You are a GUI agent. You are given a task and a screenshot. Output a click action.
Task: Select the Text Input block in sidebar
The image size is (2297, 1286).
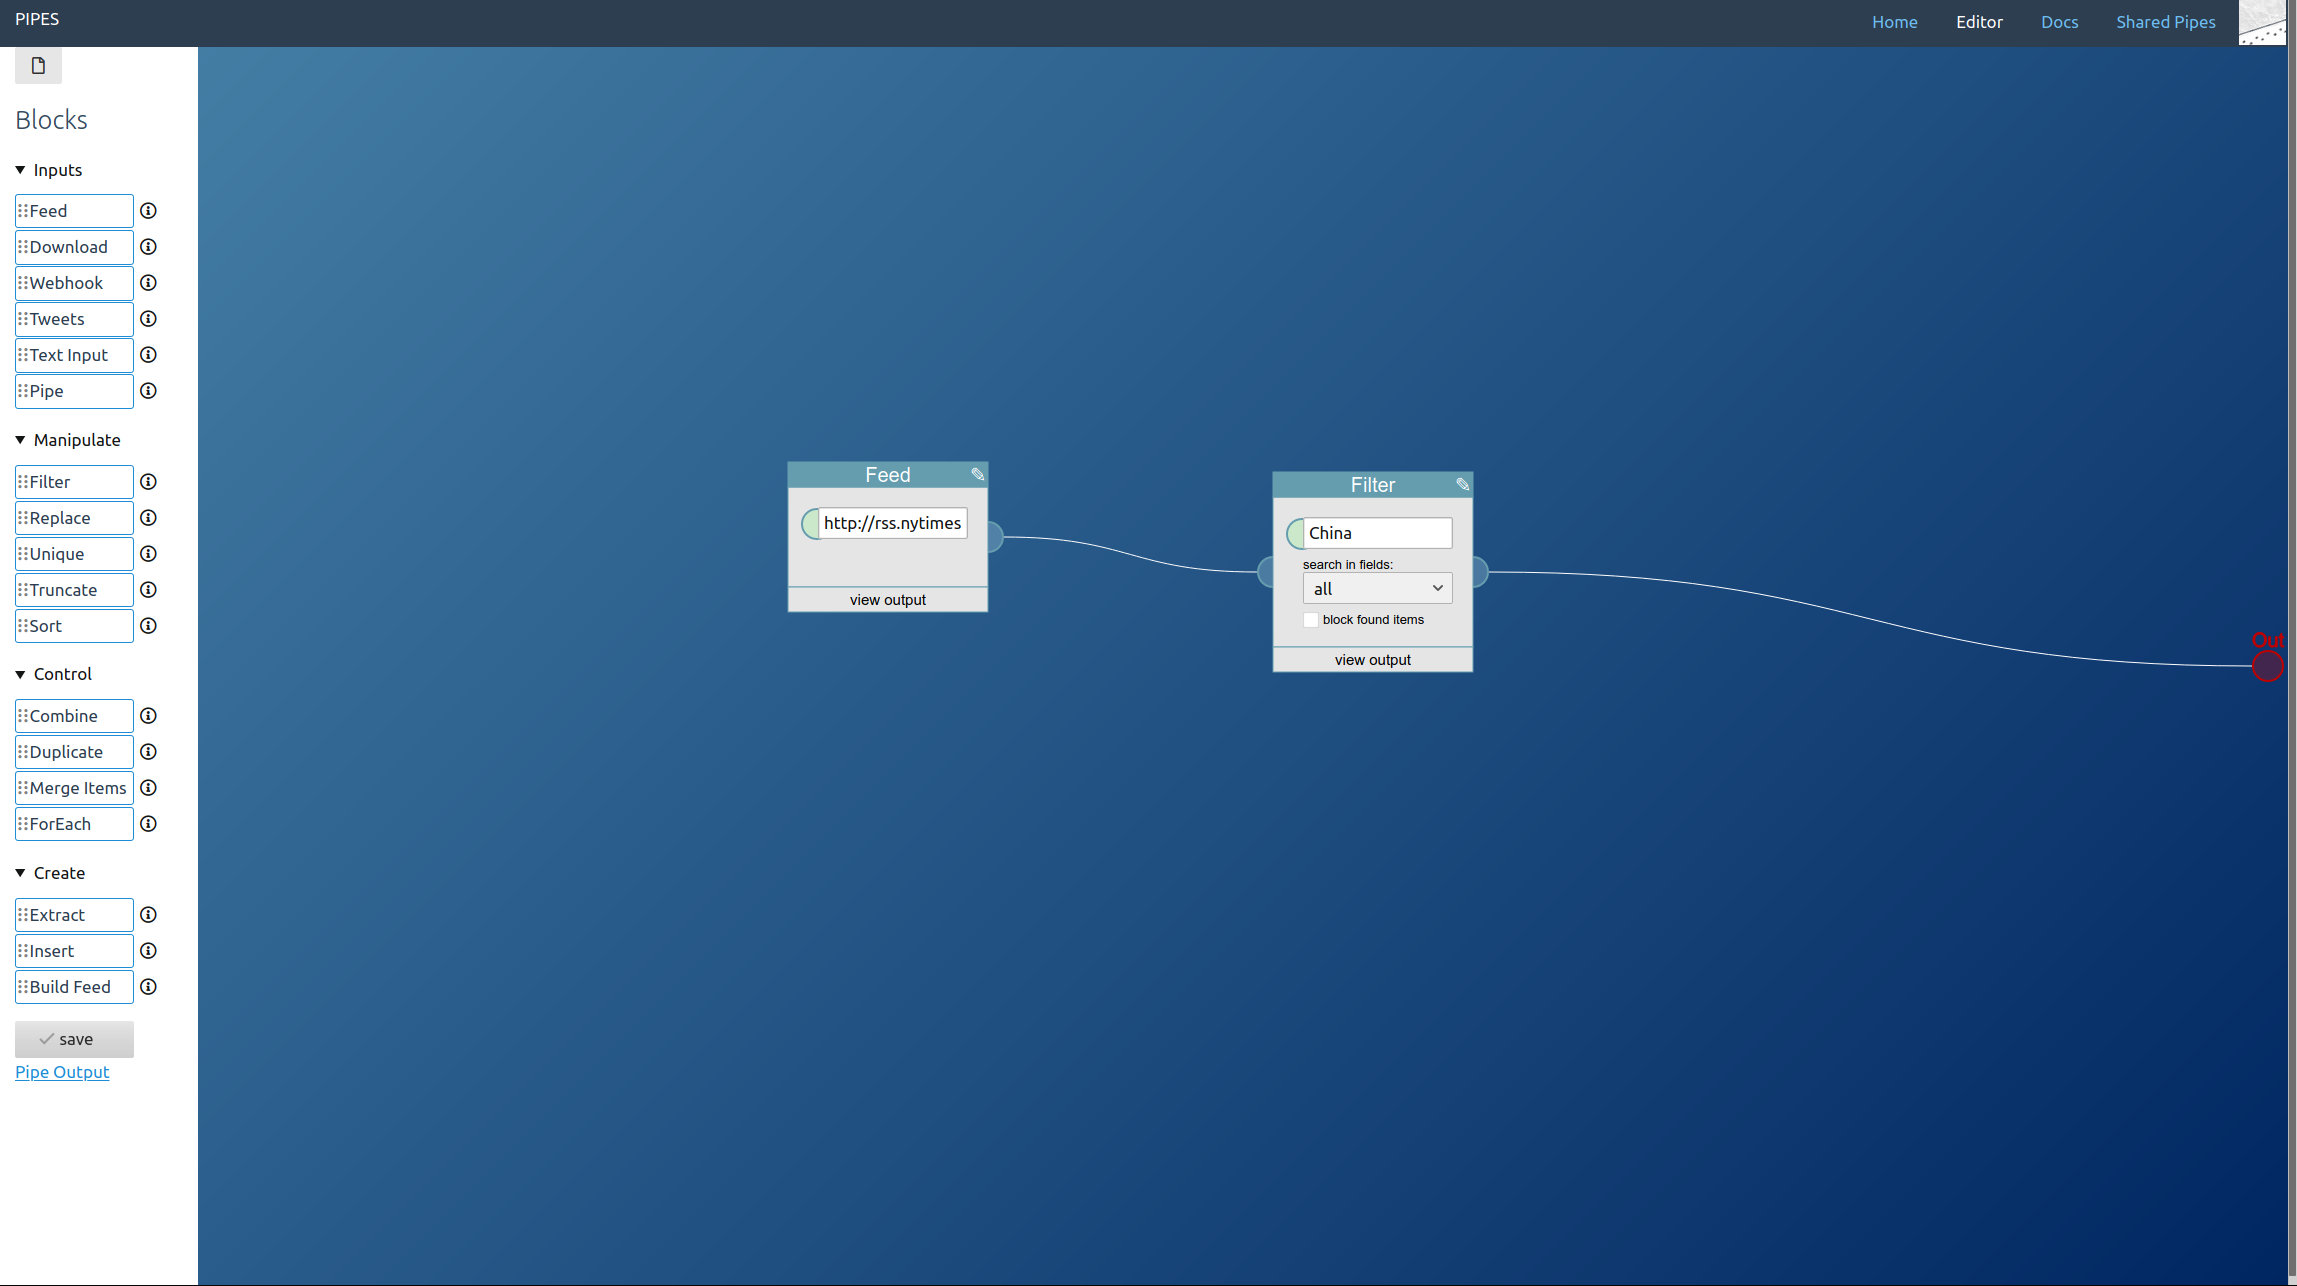74,355
